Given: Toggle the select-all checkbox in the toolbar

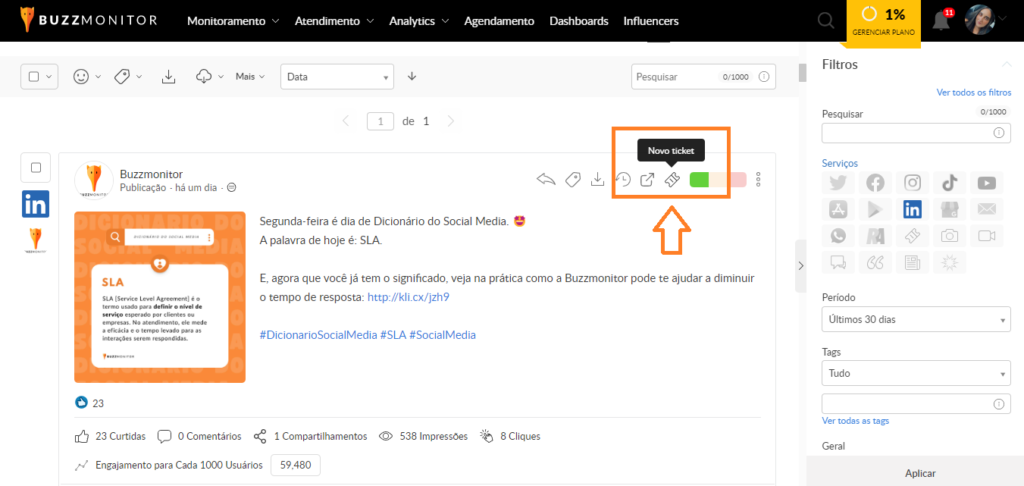Looking at the screenshot, I should [34, 76].
